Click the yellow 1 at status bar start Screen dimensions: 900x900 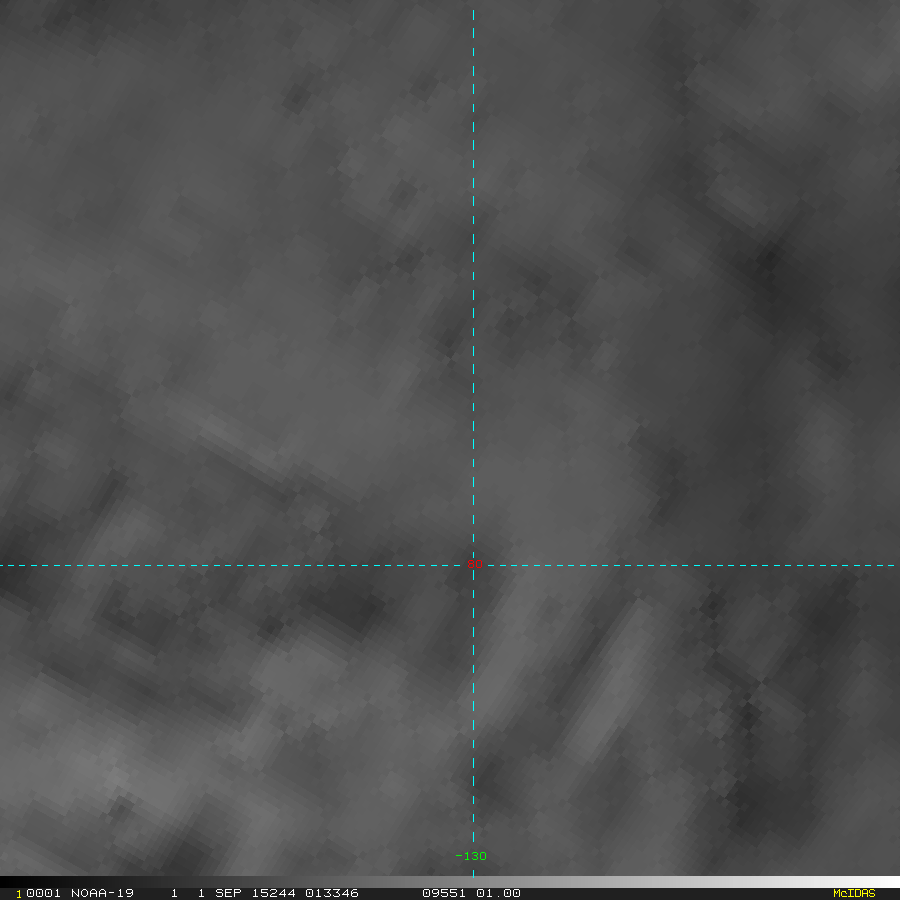click(18, 894)
